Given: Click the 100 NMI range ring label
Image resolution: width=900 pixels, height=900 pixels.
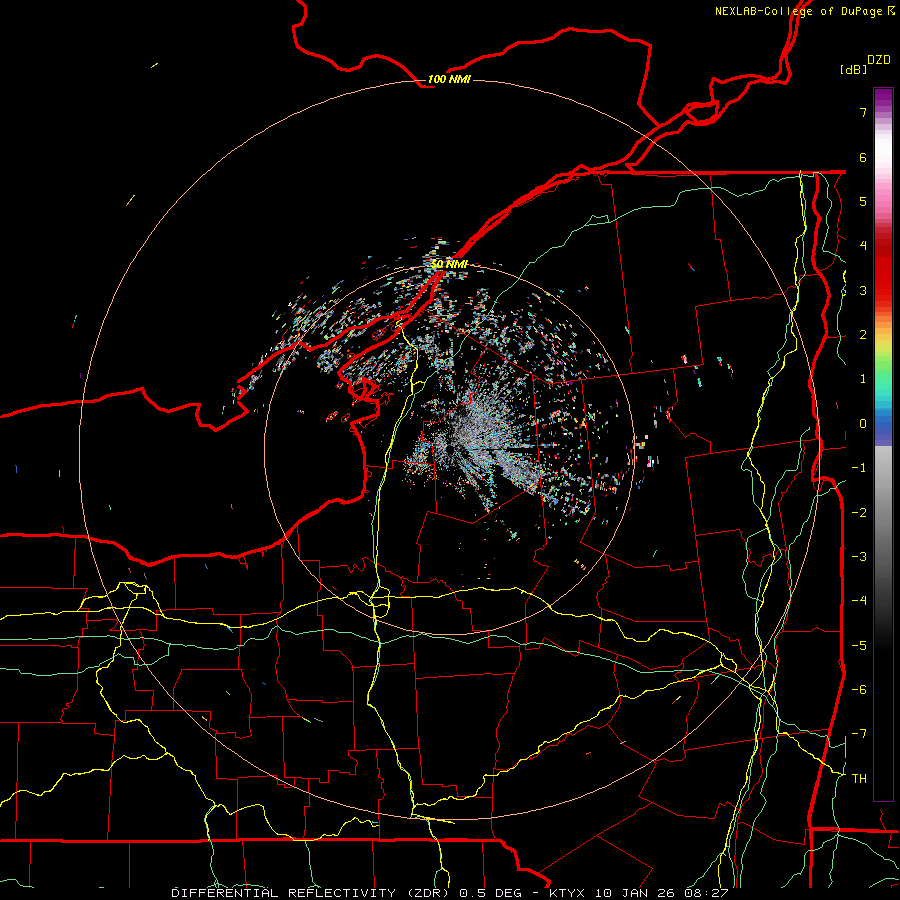Looking at the screenshot, I should [x=449, y=79].
